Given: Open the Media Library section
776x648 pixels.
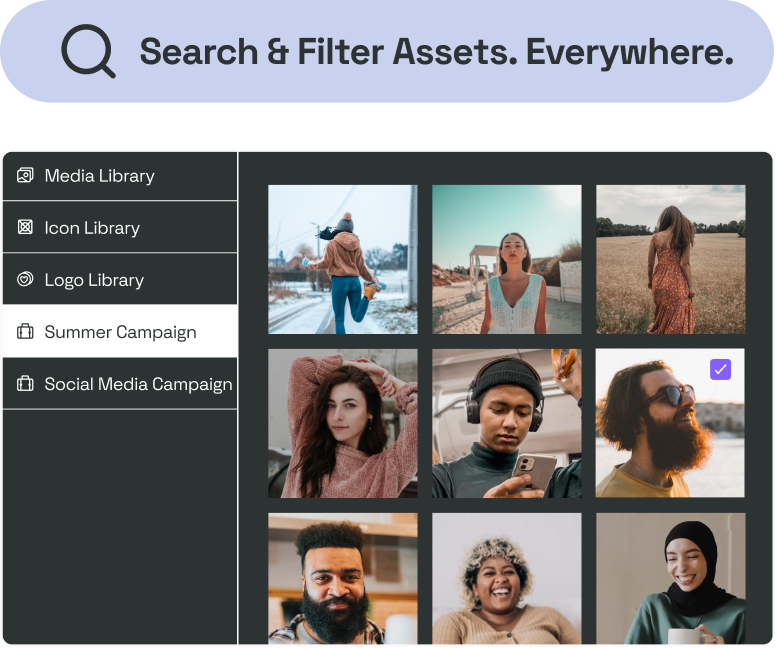Looking at the screenshot, I should (x=120, y=176).
